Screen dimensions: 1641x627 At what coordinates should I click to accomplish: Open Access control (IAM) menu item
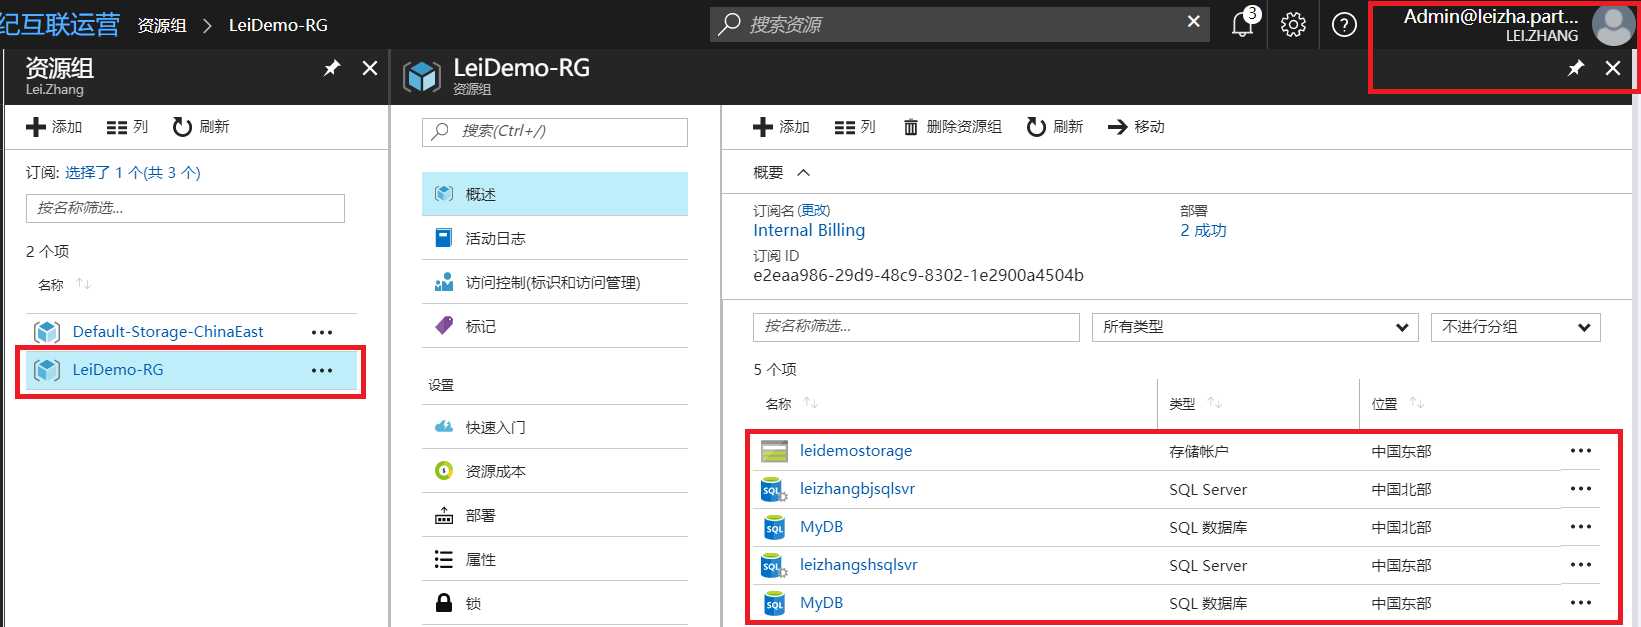point(555,282)
